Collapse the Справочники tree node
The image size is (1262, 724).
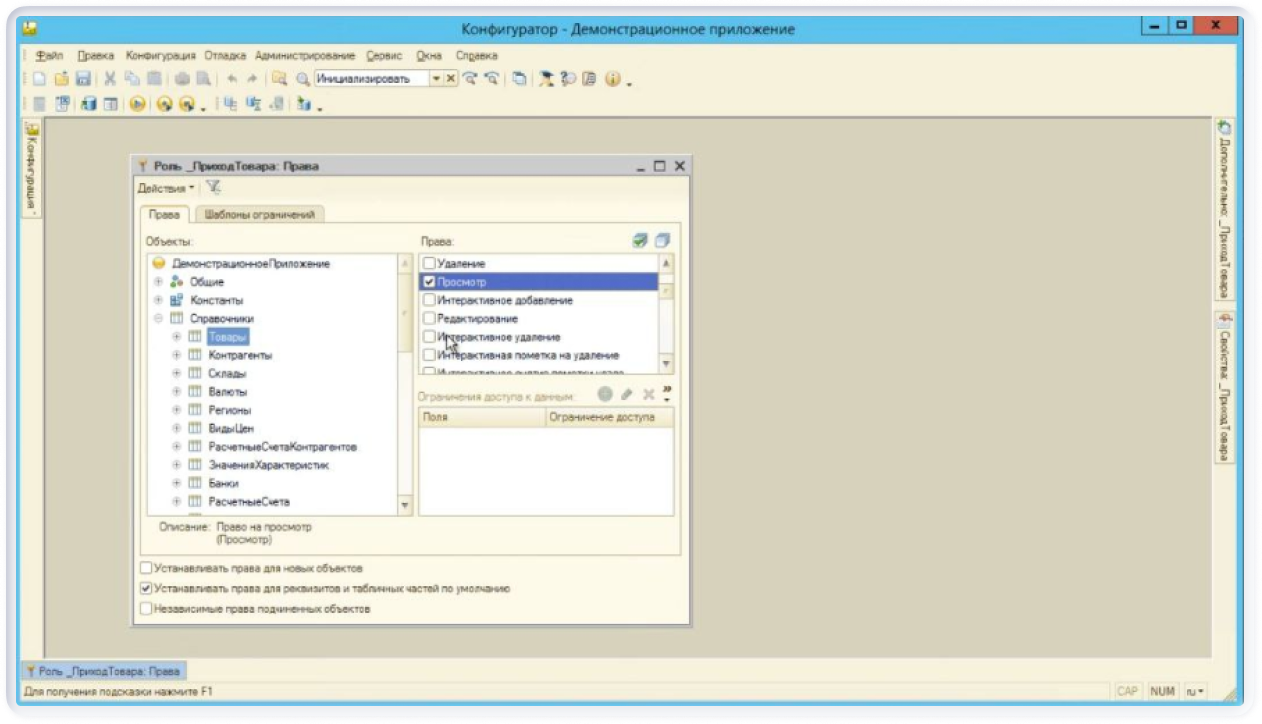[x=158, y=319]
